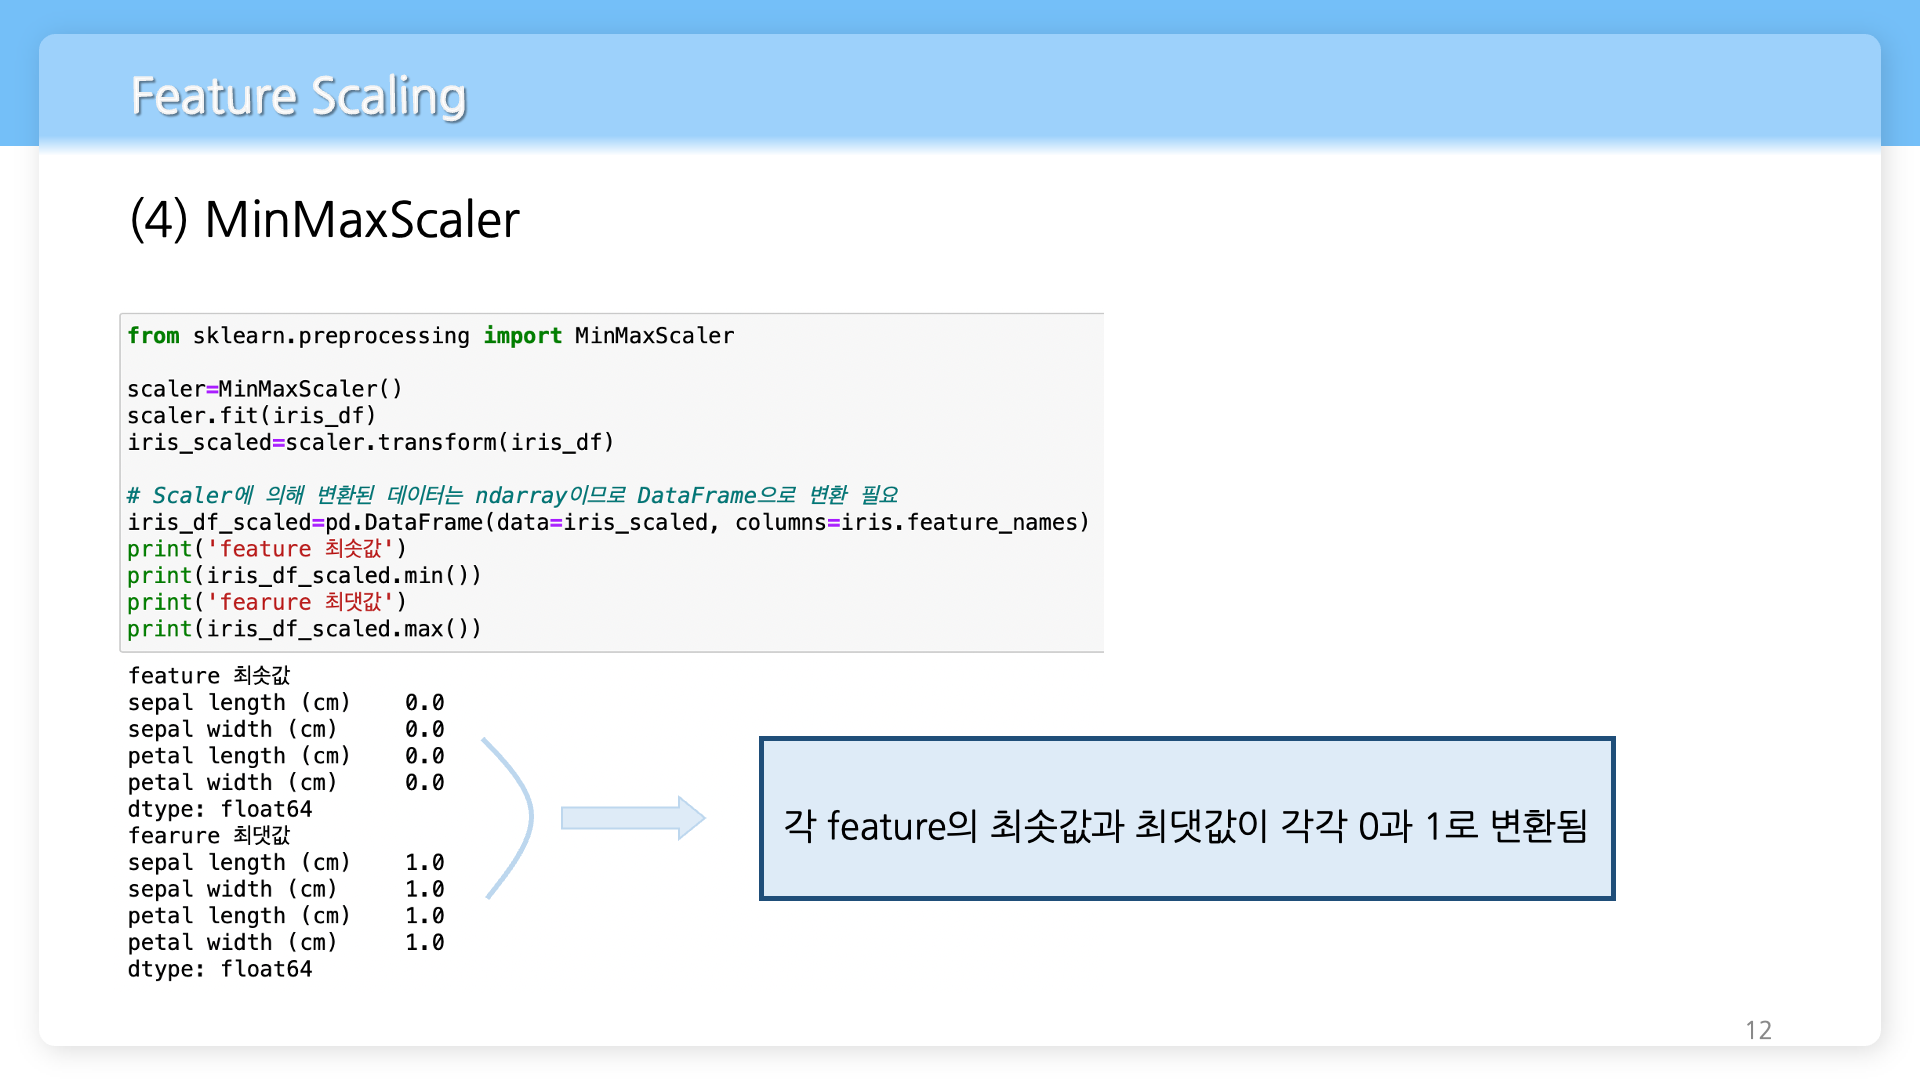Click print(iris_df_scaled.max()) line
This screenshot has height=1080, width=1920.
pyautogui.click(x=304, y=629)
